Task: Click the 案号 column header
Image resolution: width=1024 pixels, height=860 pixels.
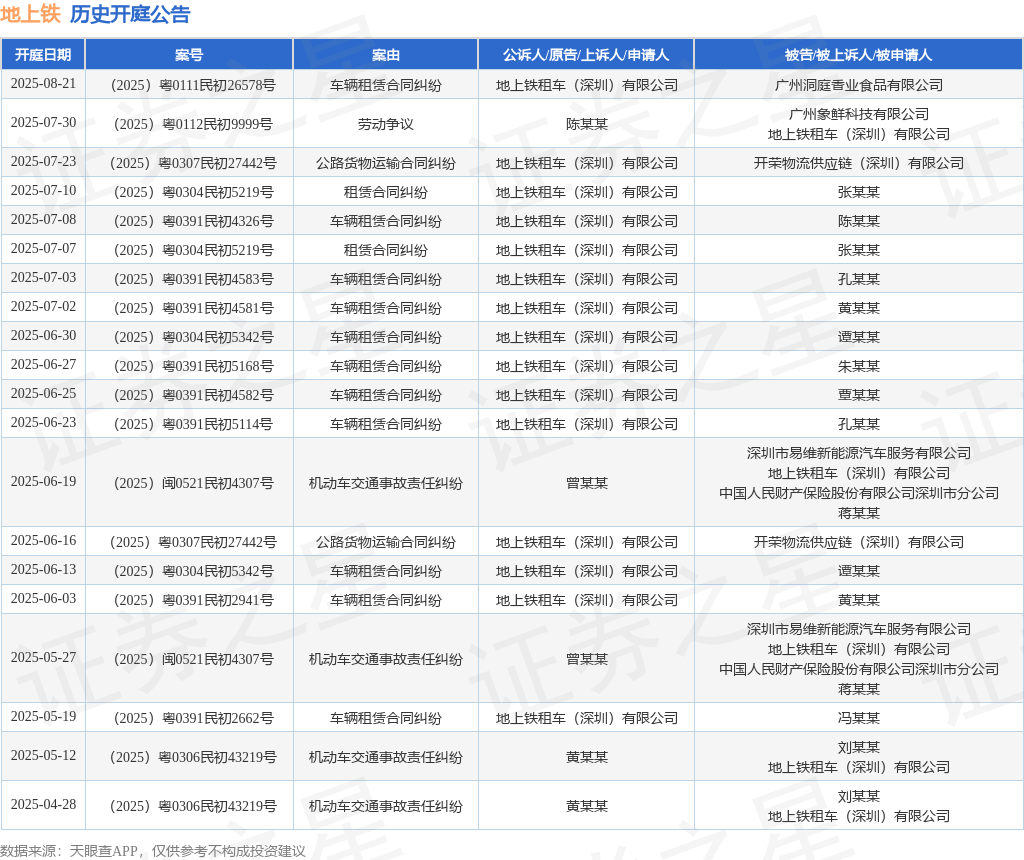Action: click(189, 55)
